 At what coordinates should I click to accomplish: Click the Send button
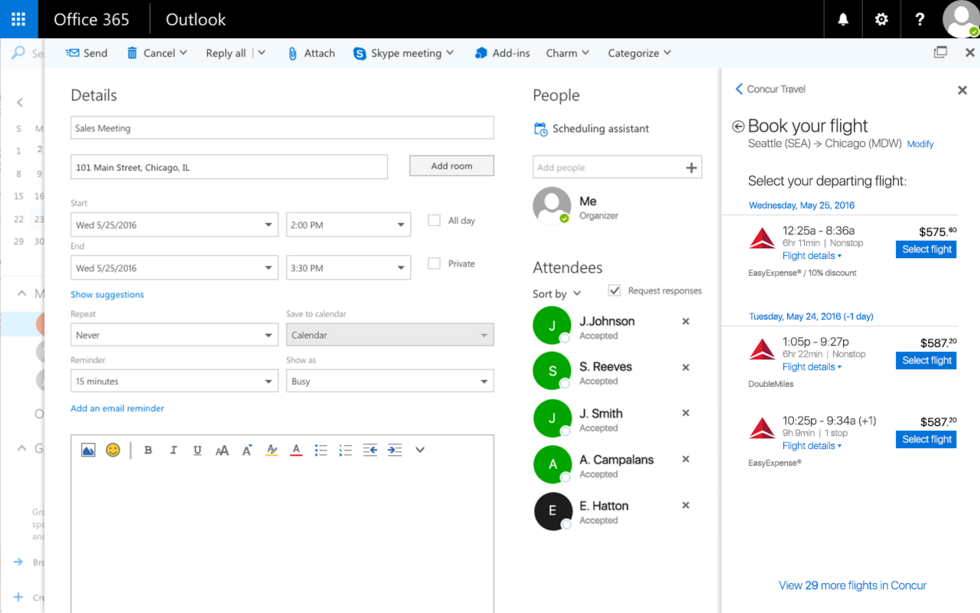87,53
